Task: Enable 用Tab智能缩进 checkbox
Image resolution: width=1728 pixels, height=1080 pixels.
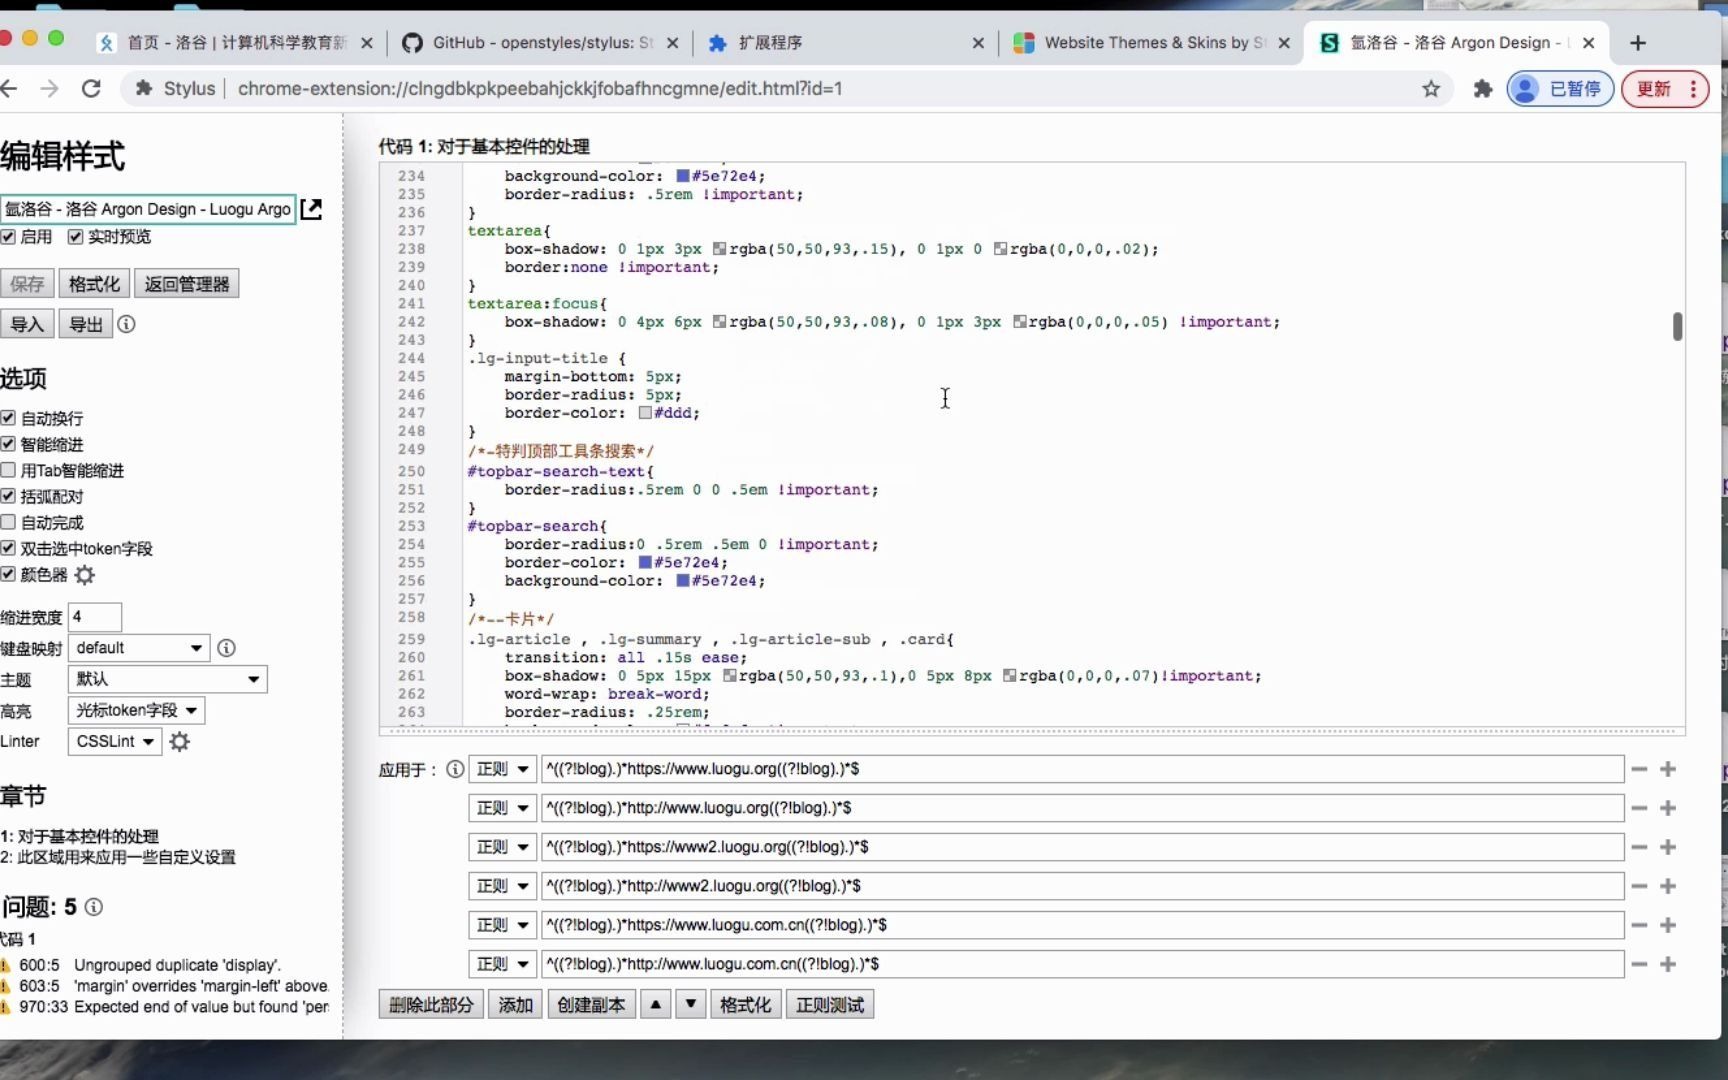Action: point(8,470)
